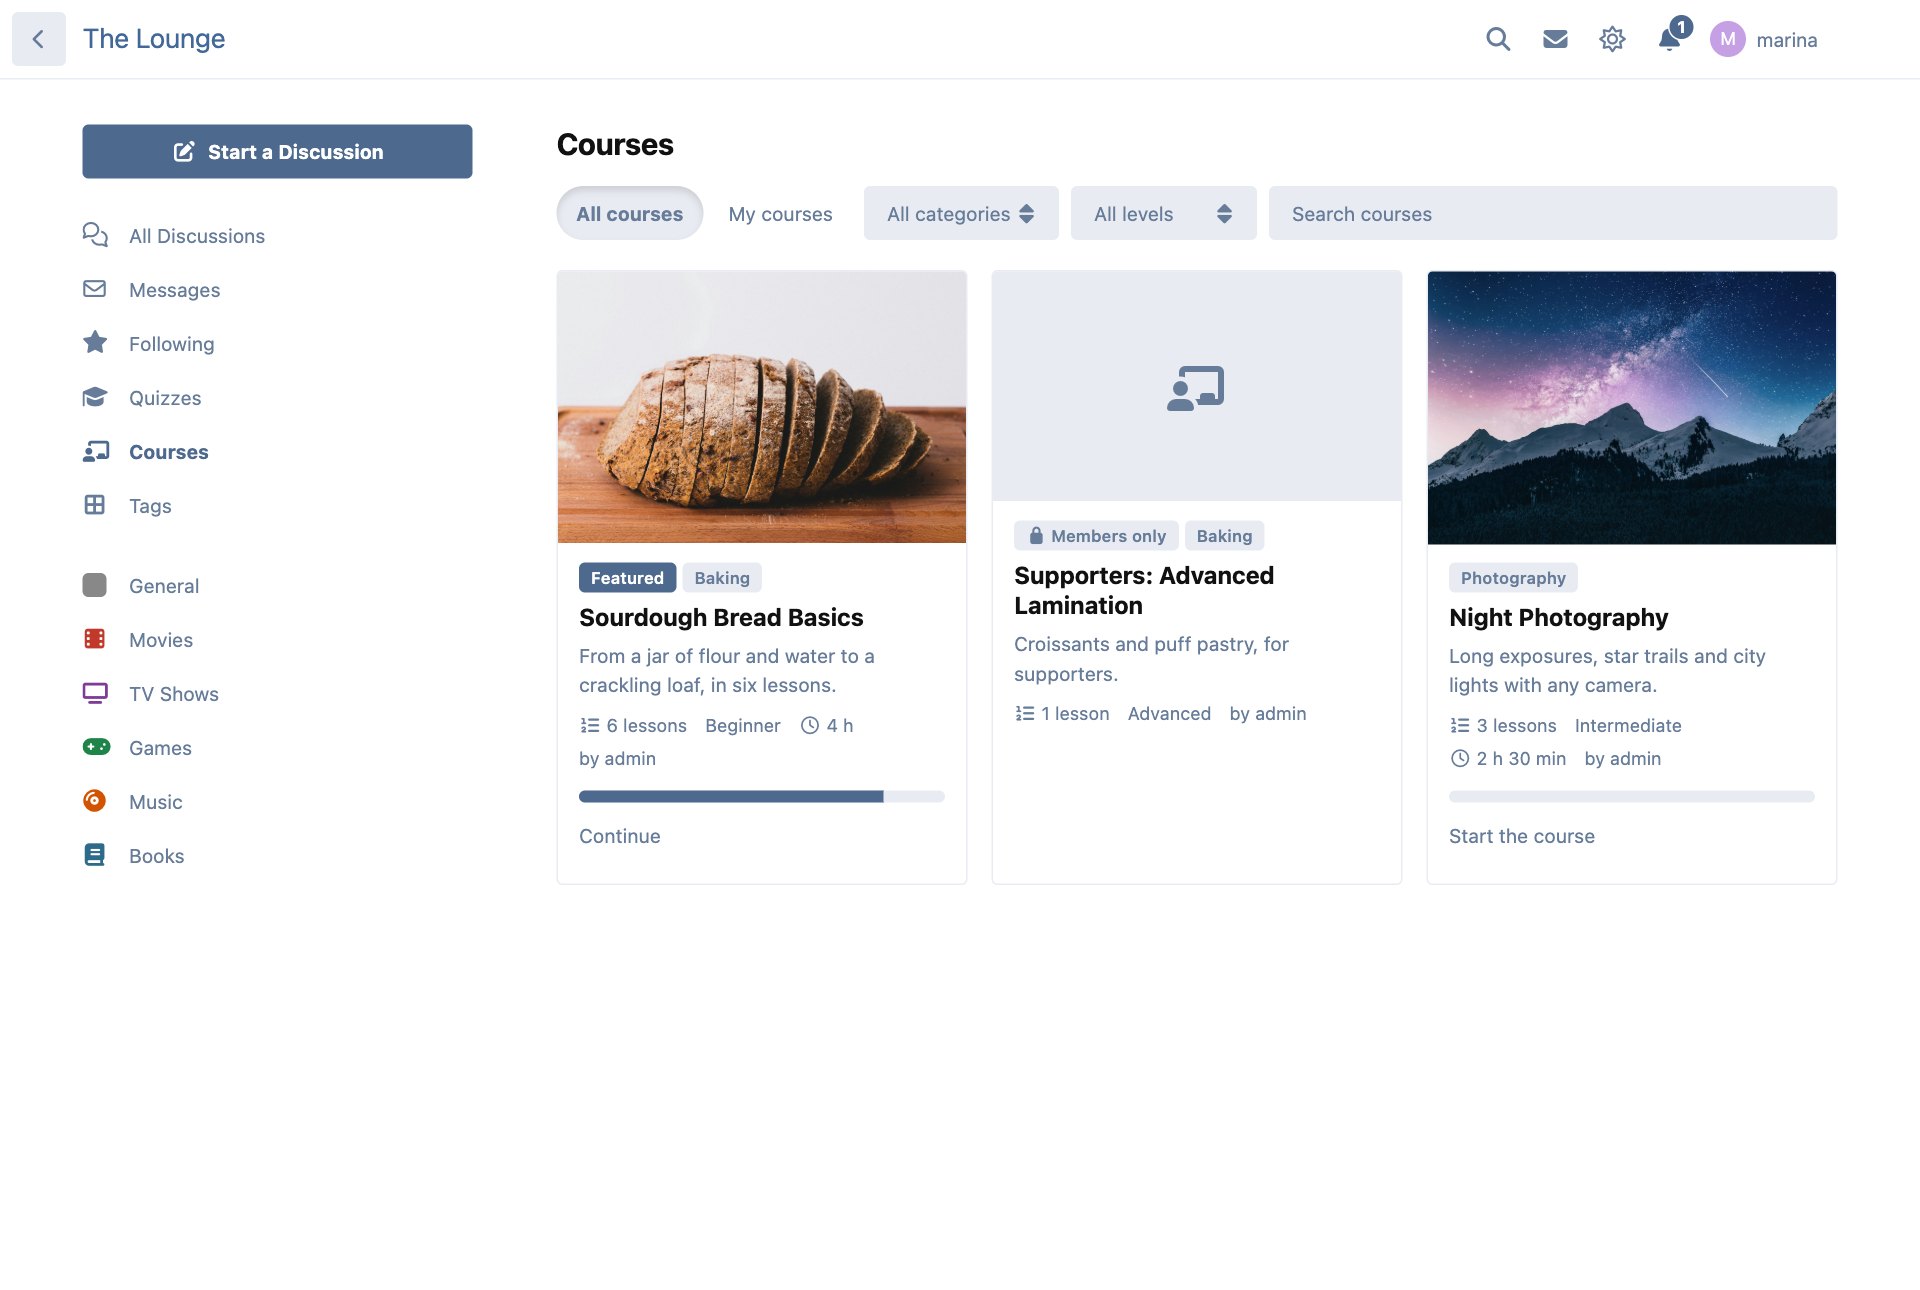Click the Supporters course placeholder image
The width and height of the screenshot is (1920, 1290).
click(x=1196, y=386)
